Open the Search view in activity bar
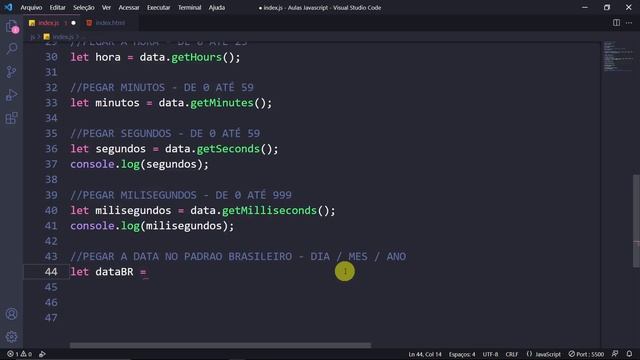The width and height of the screenshot is (640, 360). coord(11,49)
